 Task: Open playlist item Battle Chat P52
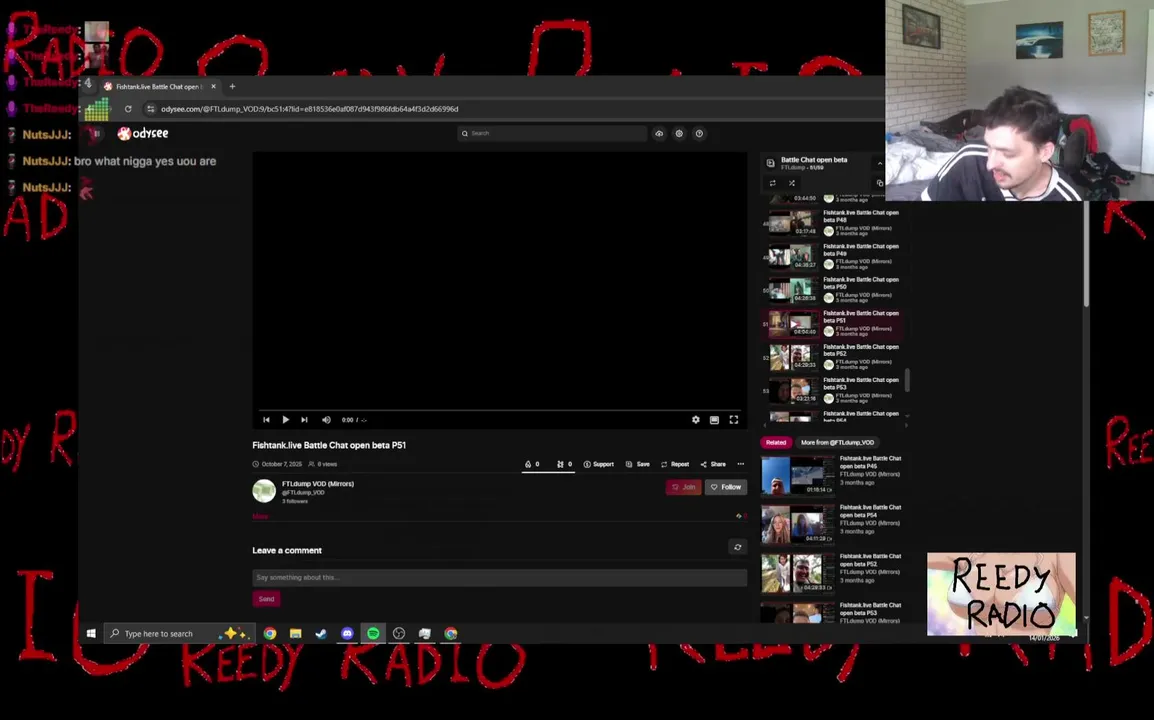click(x=835, y=356)
